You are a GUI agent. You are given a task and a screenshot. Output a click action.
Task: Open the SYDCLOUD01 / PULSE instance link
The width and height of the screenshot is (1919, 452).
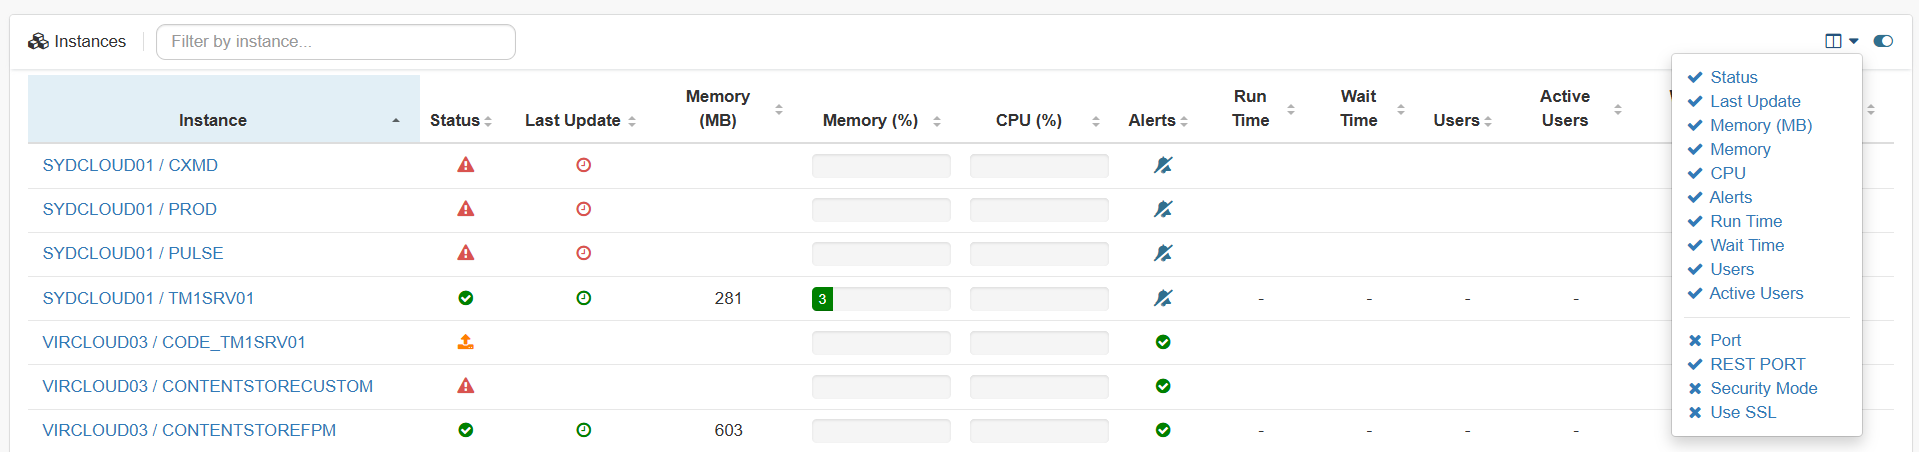tap(133, 253)
